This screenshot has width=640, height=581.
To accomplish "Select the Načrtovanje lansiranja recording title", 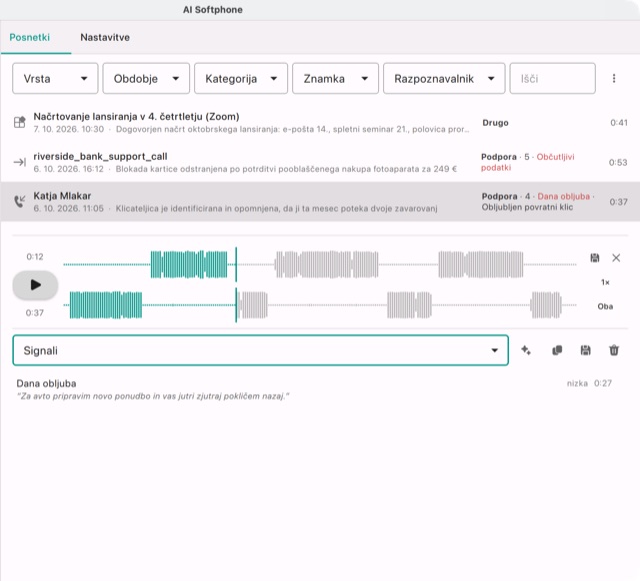I will point(136,116).
